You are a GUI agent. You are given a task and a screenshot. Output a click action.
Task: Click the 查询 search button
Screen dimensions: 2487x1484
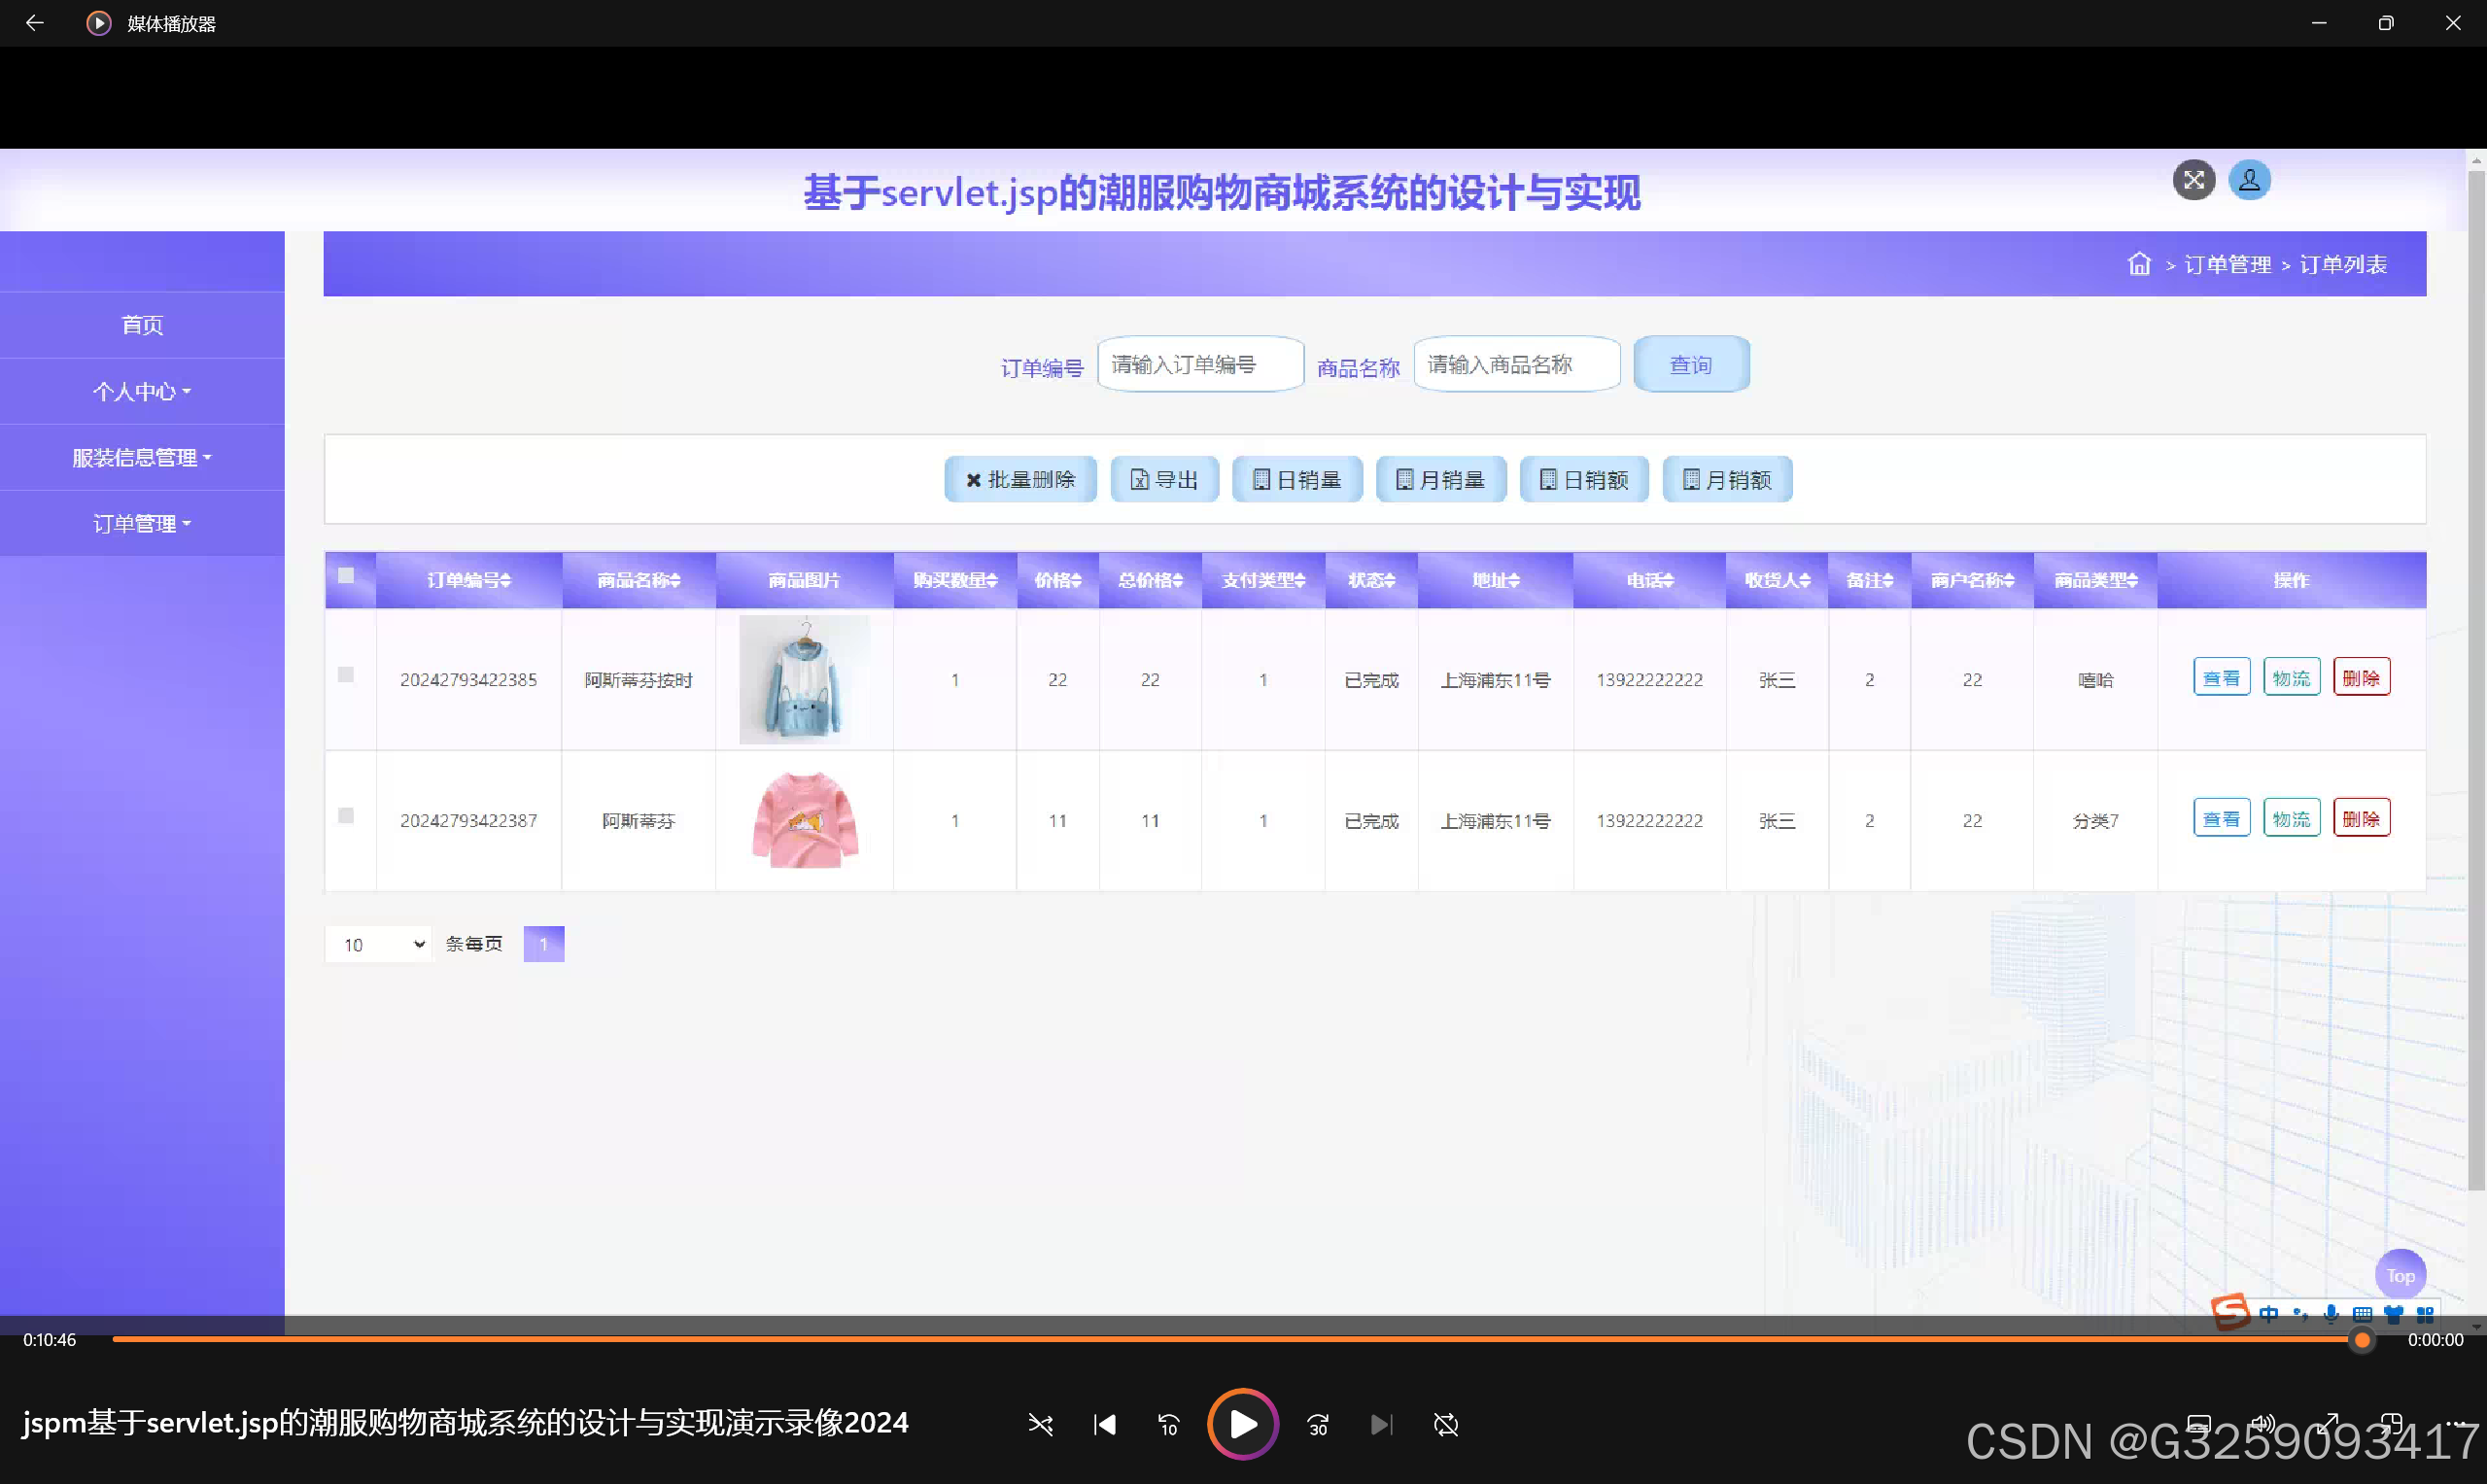click(1691, 364)
